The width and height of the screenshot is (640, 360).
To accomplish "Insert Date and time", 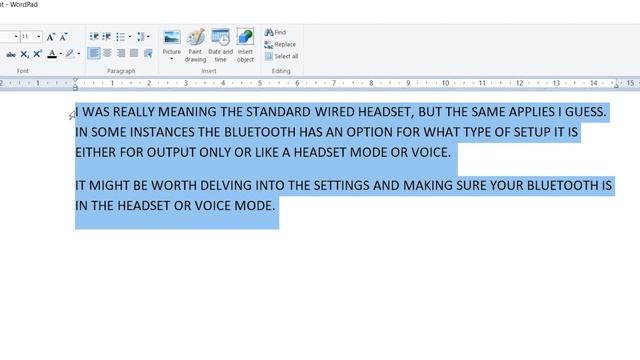I will (220, 46).
